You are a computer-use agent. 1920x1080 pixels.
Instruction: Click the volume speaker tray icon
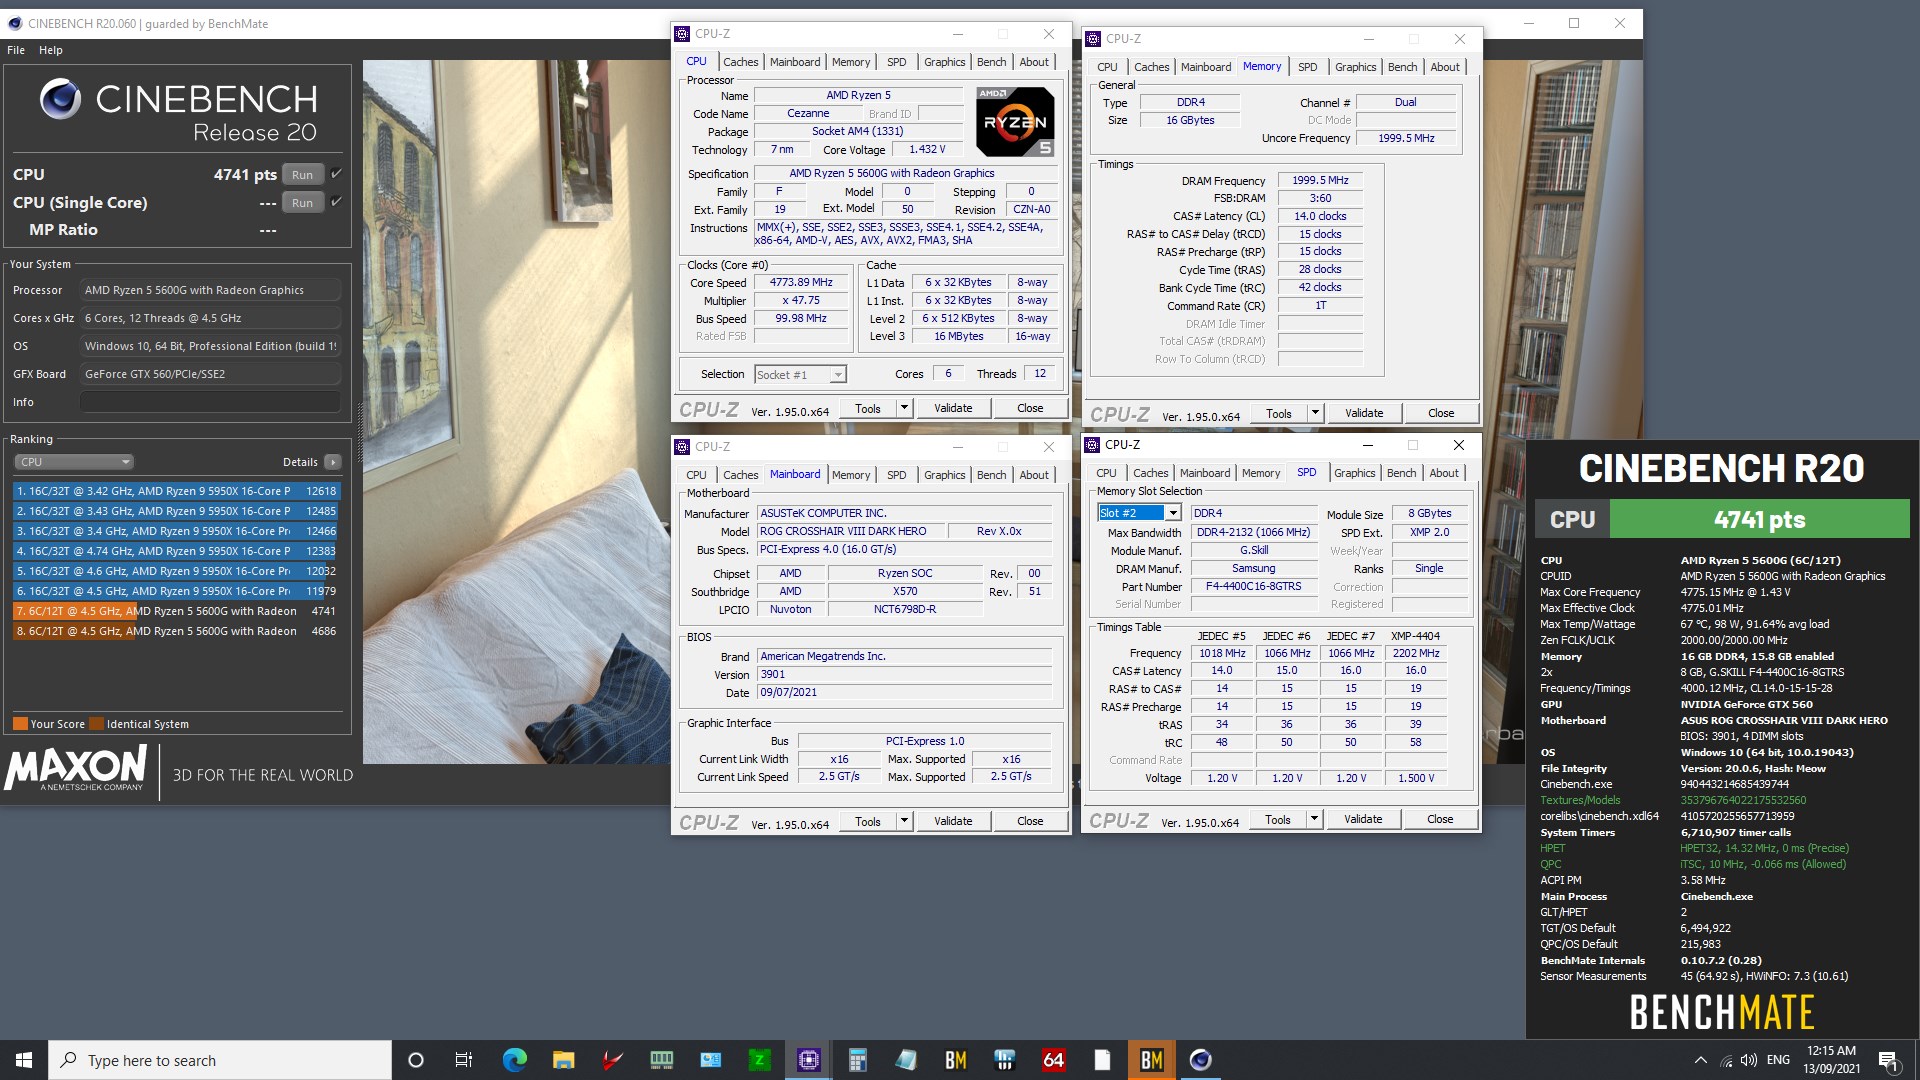coord(1748,1060)
